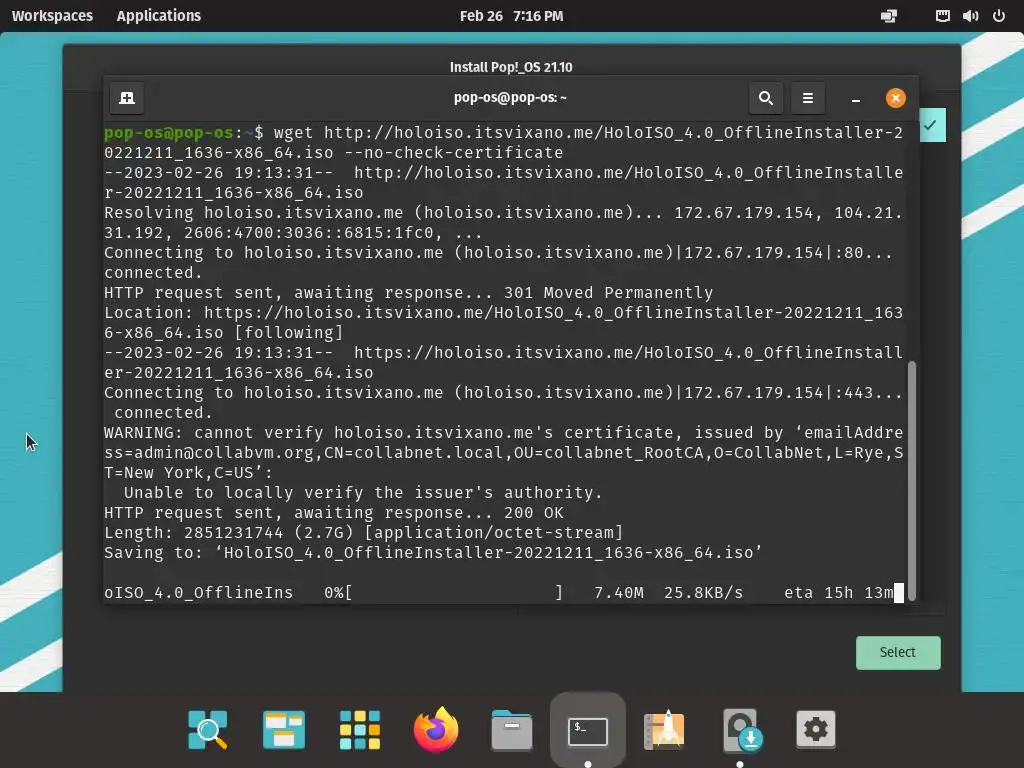Open new terminal tab icon
This screenshot has width=1024, height=768.
[x=127, y=98]
